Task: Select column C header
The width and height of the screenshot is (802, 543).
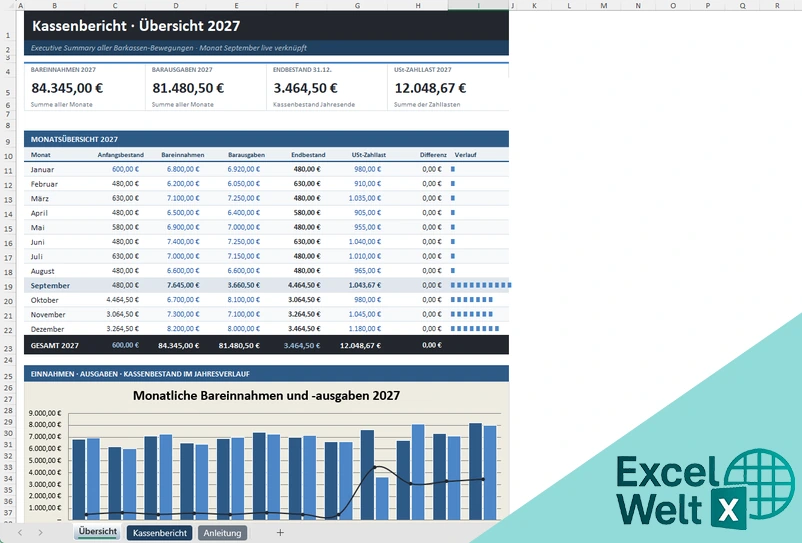Action: [x=115, y=5]
